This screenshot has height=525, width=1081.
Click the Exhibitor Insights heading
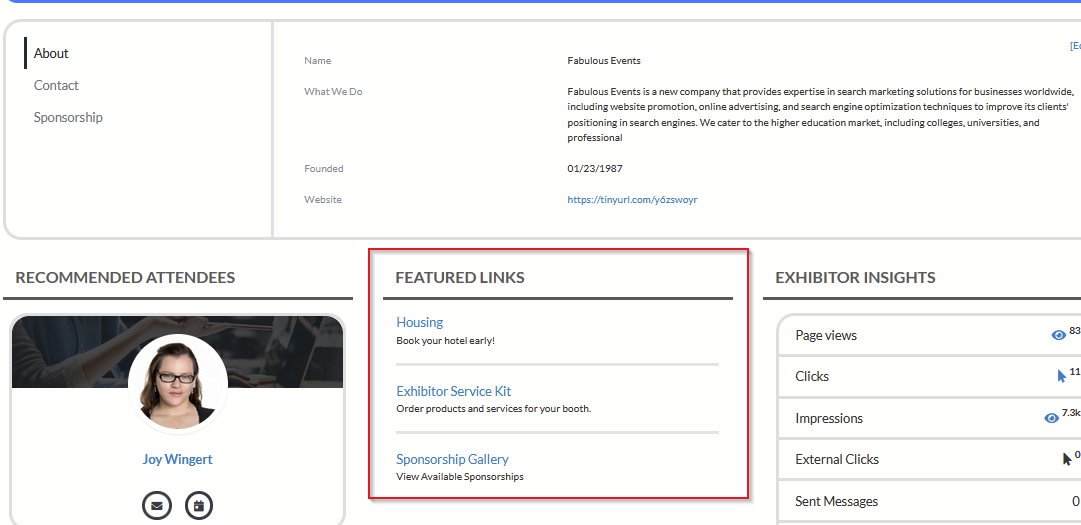[x=855, y=278]
